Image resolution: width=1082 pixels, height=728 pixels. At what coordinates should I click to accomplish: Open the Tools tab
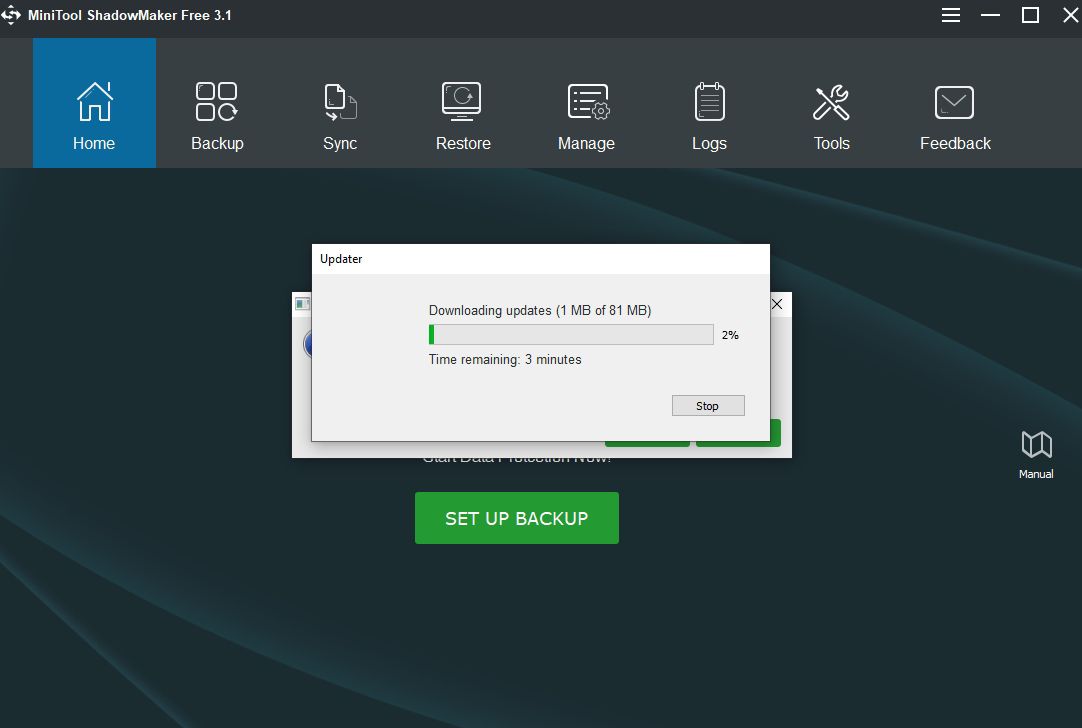(832, 103)
